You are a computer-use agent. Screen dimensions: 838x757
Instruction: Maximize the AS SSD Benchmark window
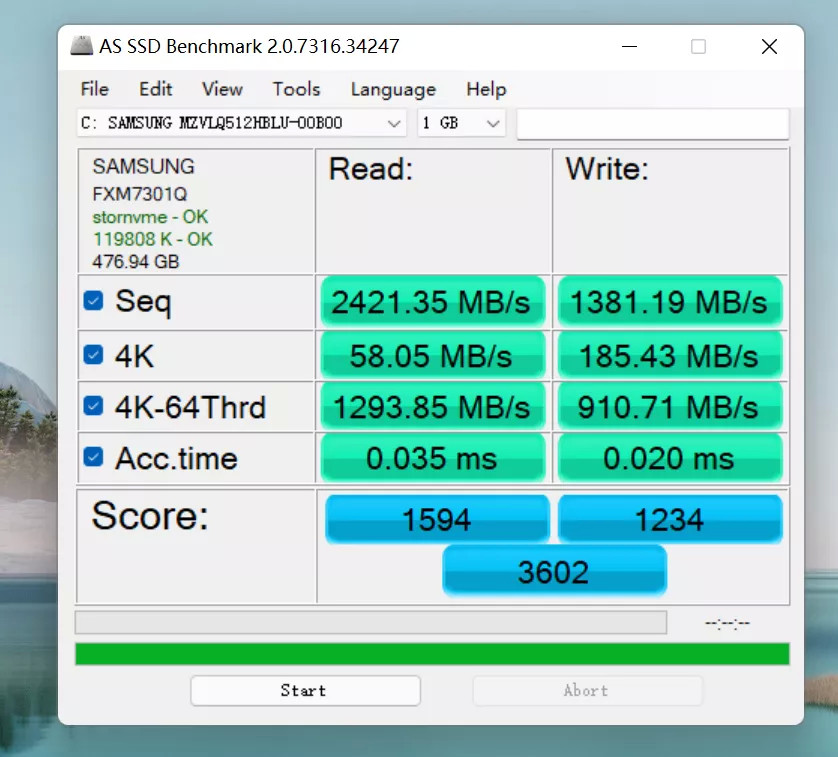[698, 47]
